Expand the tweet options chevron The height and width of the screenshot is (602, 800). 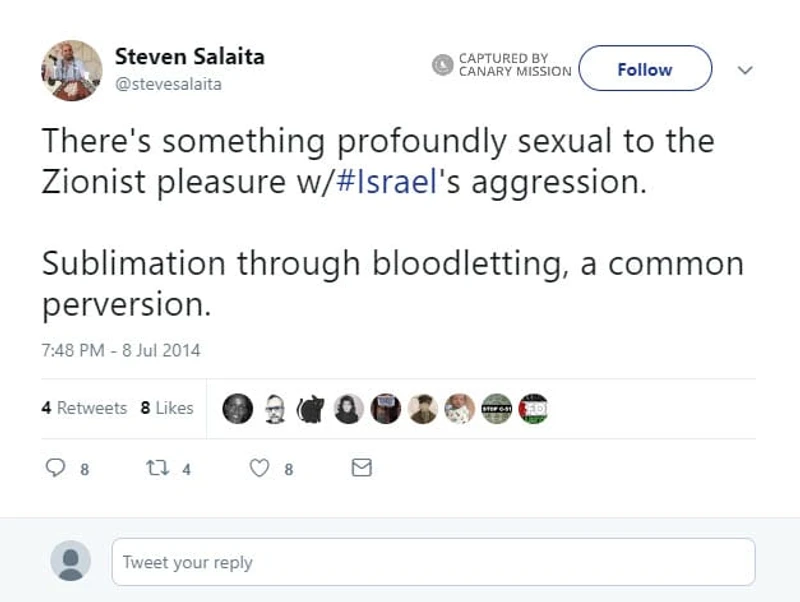pos(746,70)
